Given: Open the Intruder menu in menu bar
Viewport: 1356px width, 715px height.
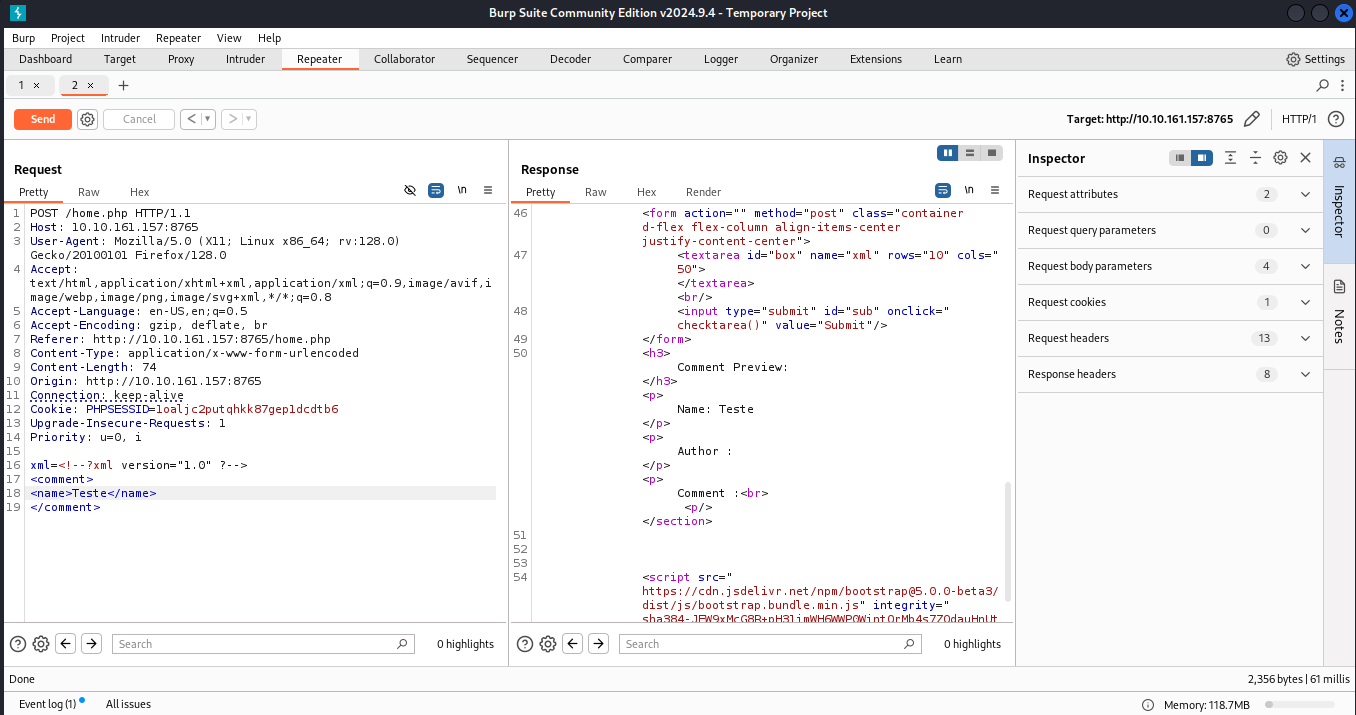Looking at the screenshot, I should 120,38.
